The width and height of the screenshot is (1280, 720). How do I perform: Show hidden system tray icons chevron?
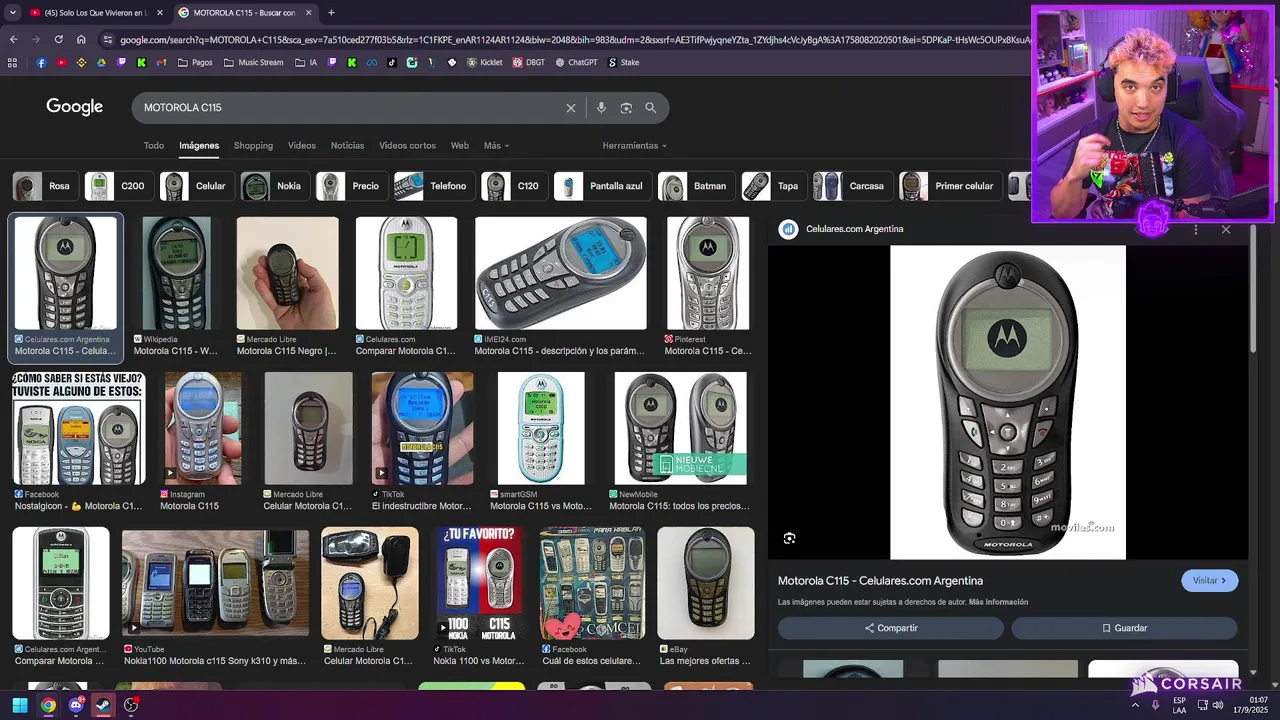1135,705
